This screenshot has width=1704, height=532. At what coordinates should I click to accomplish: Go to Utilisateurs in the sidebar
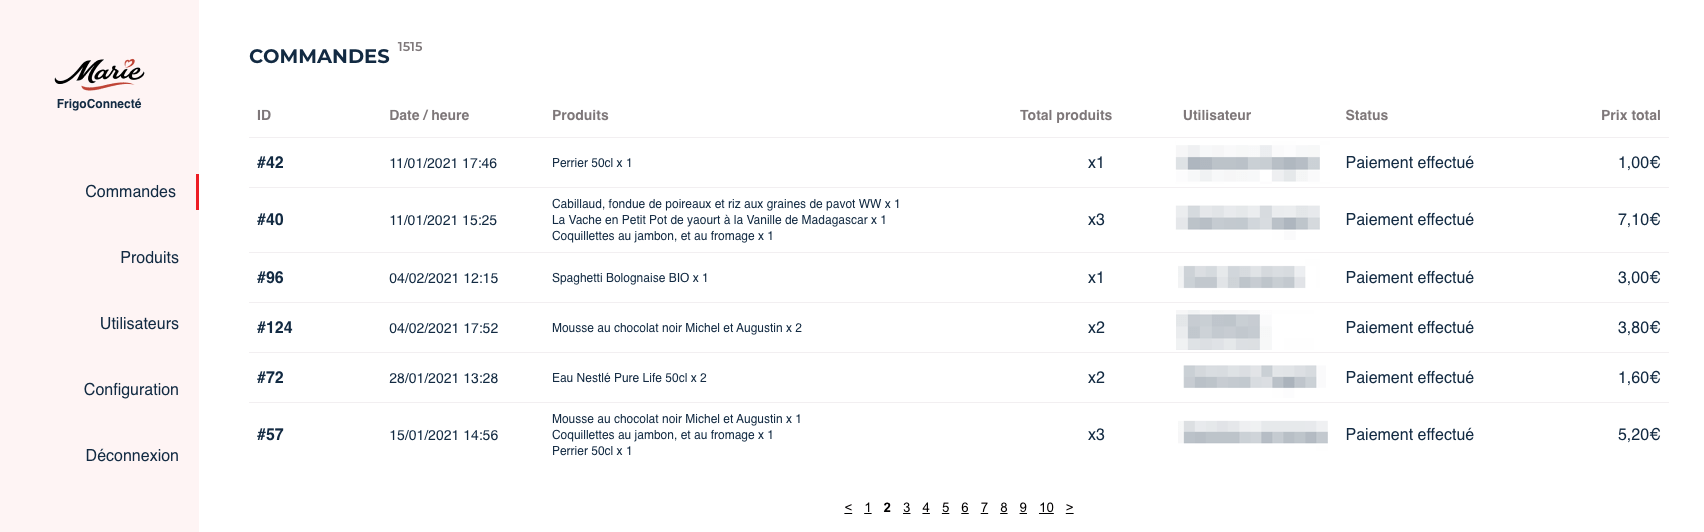point(139,323)
